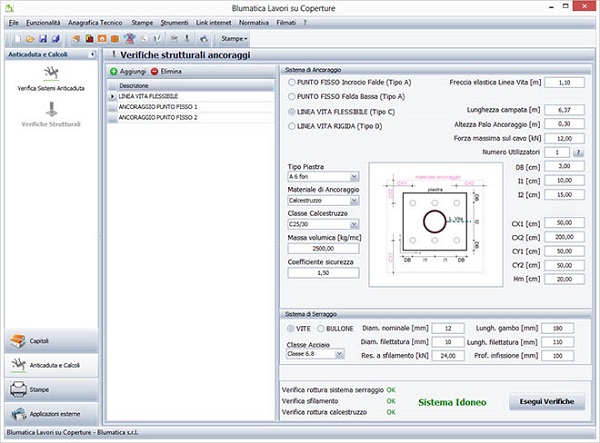Select LINEA VITA RIGIDA (Tipo D) option
Screen dimensions: 600x443
tap(292, 127)
